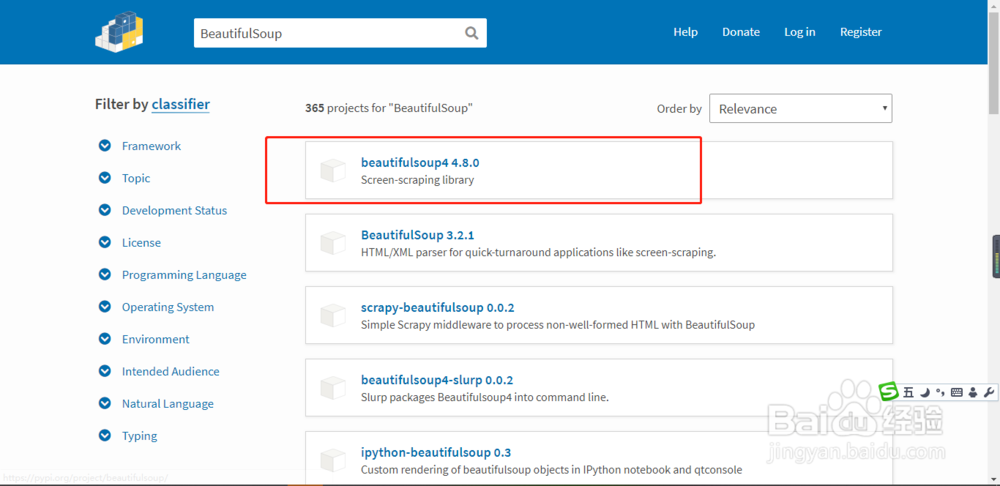This screenshot has height=486, width=1000.
Task: Click "Slurp packages Beautifulsoup4" description text
Action: pos(485,397)
